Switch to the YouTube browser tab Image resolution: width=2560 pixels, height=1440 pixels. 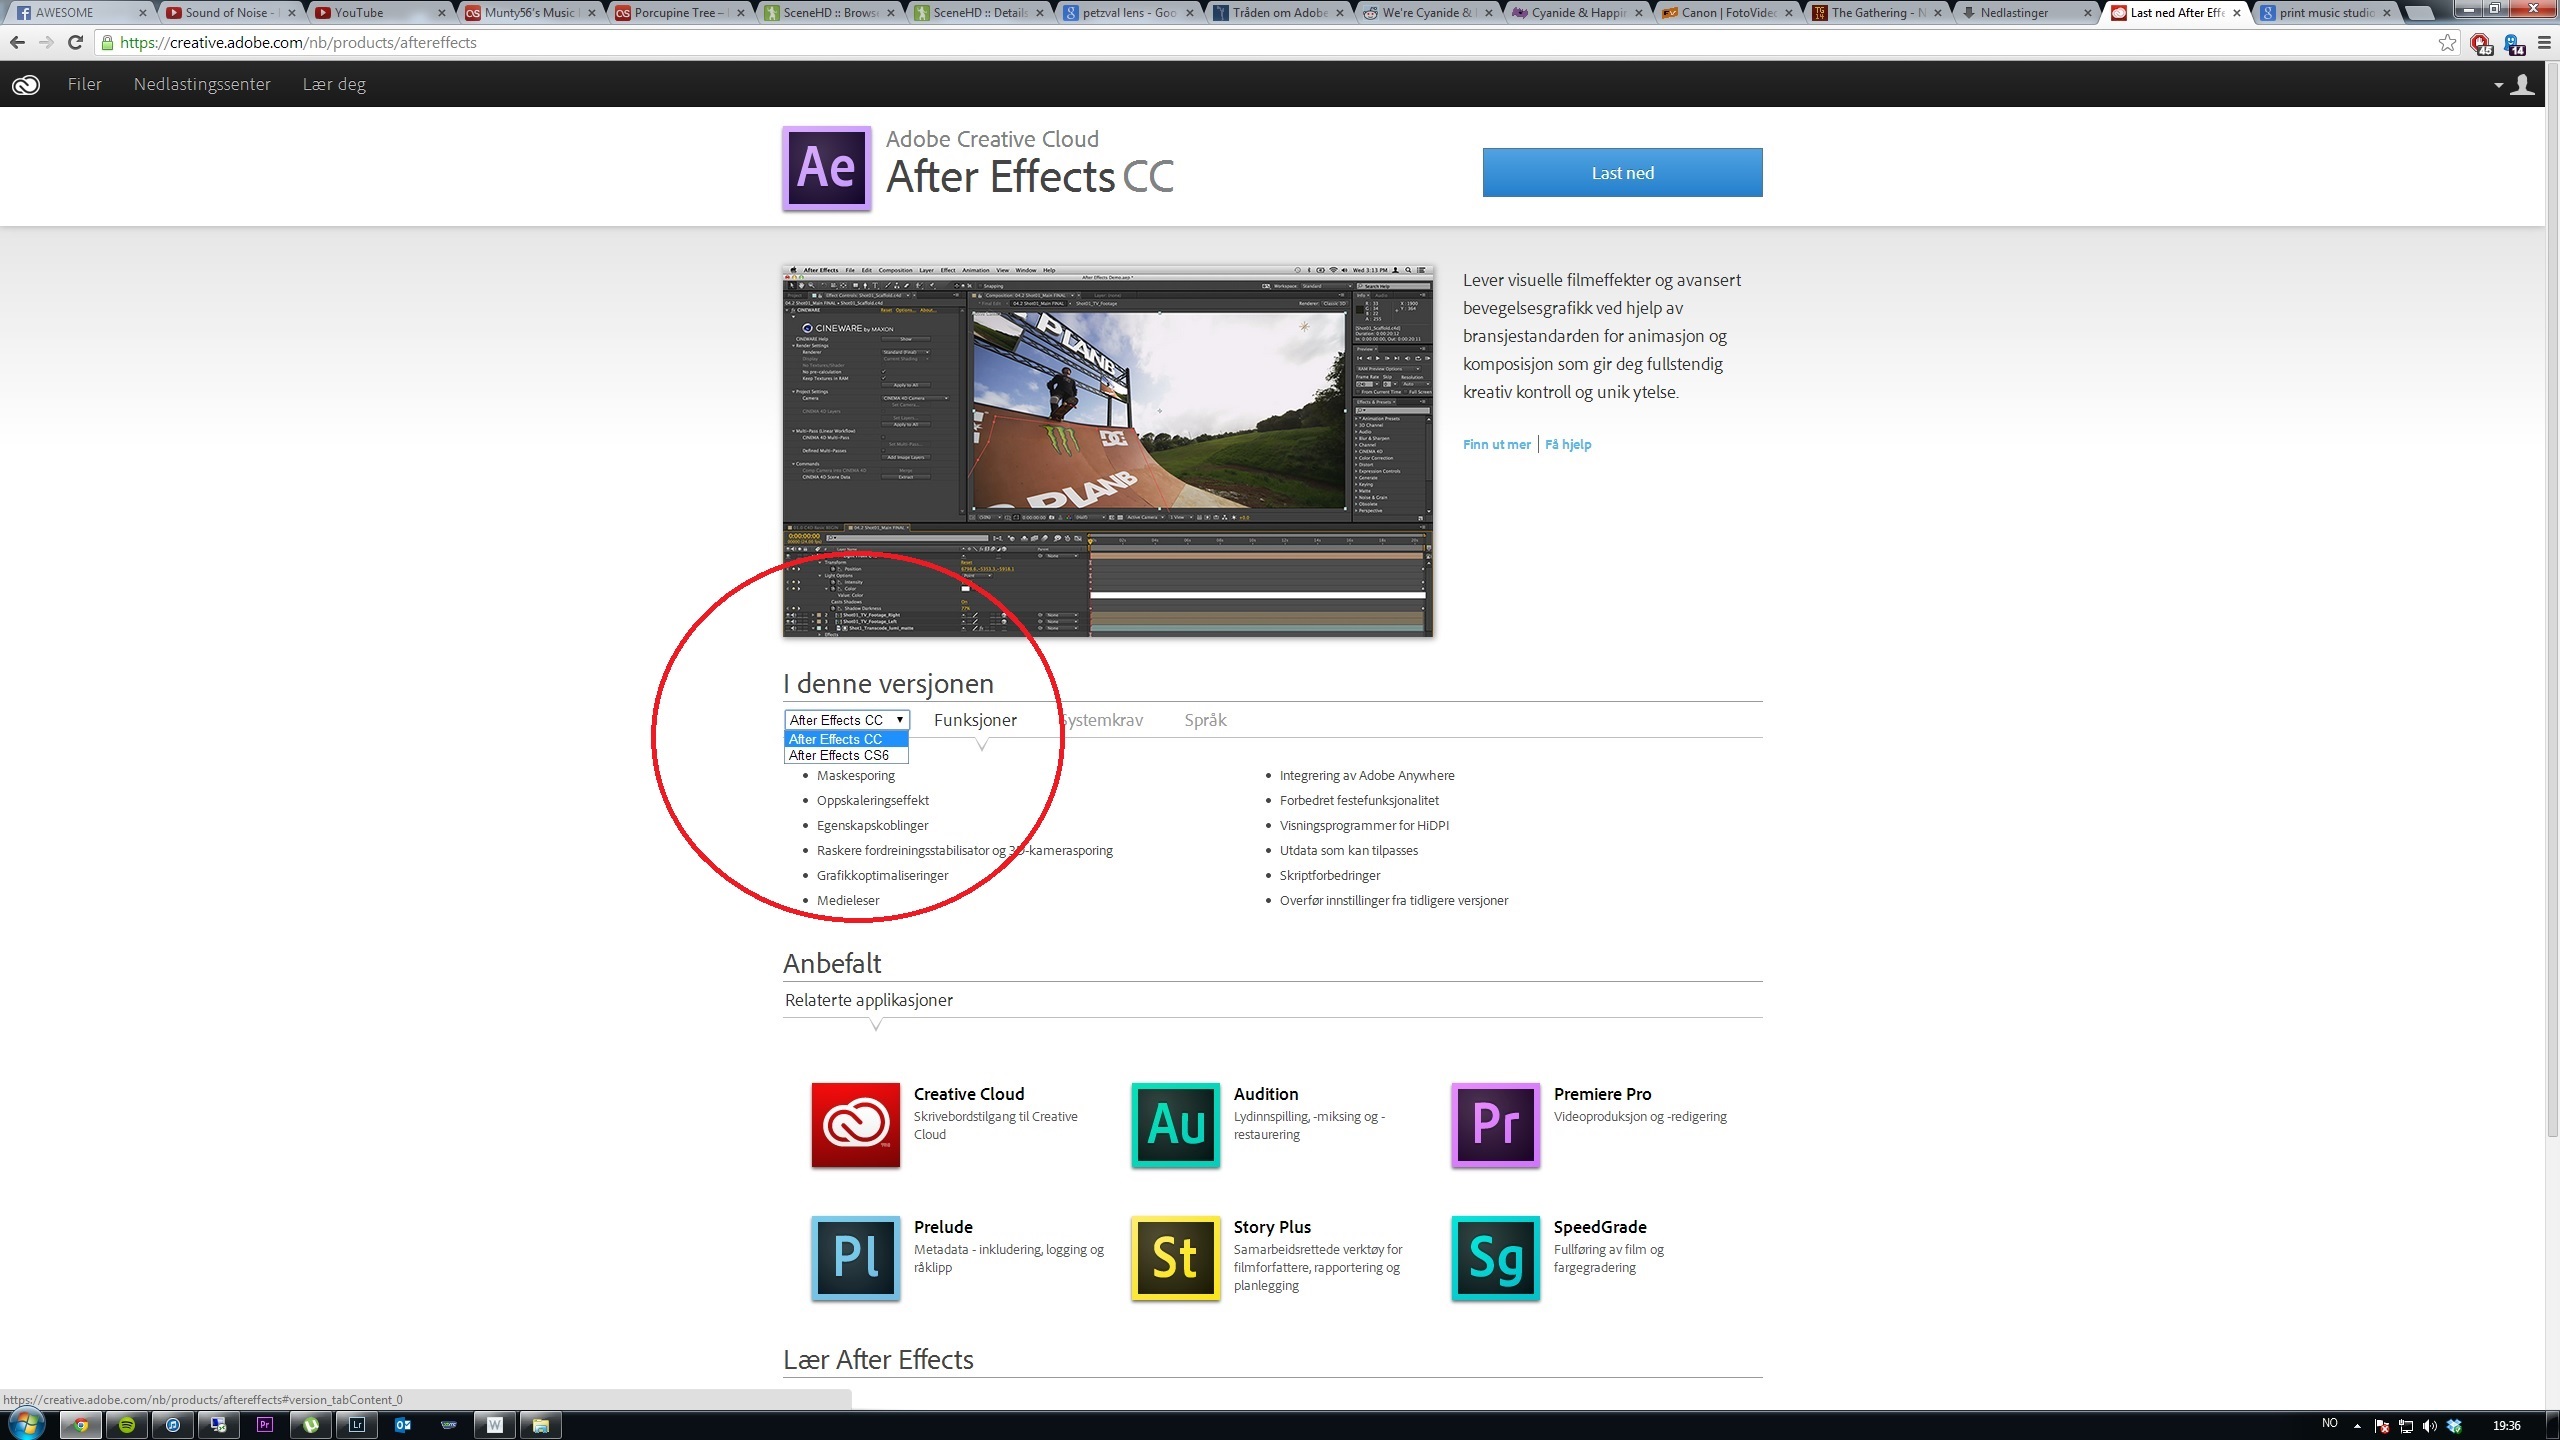click(x=380, y=13)
